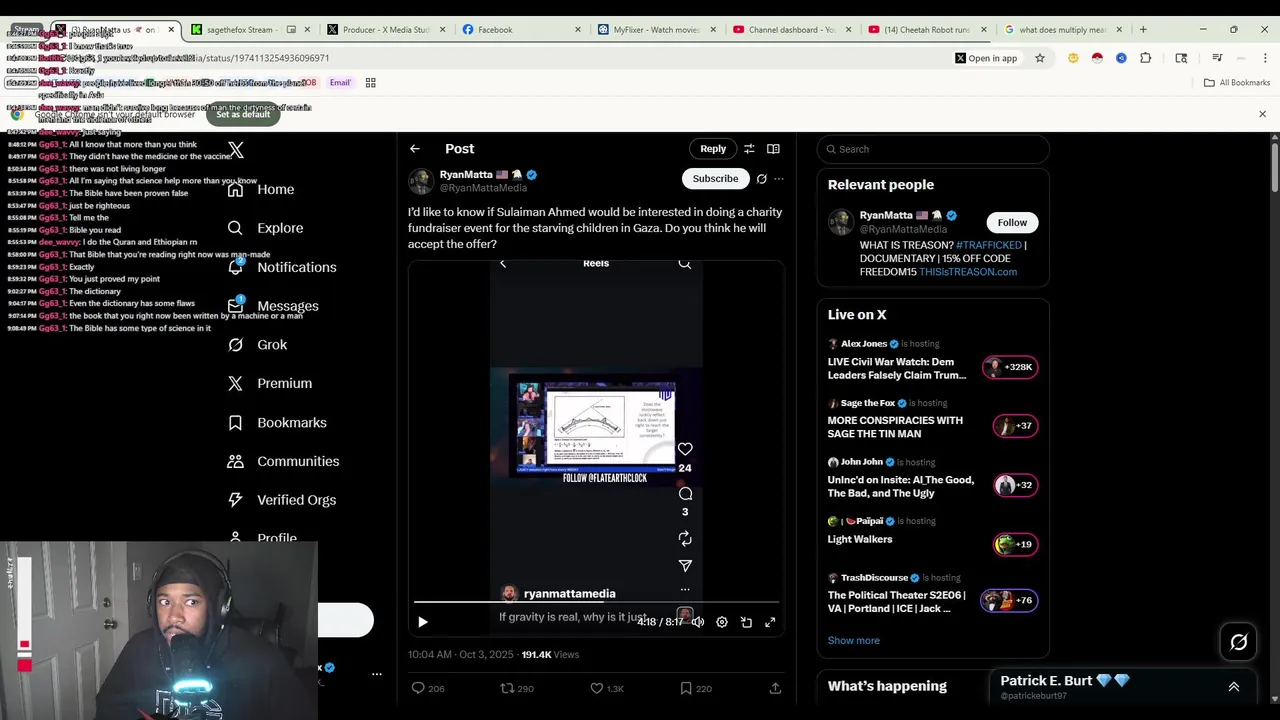
Task: Bookmark the post, 220 bookmarks
Action: click(x=695, y=688)
